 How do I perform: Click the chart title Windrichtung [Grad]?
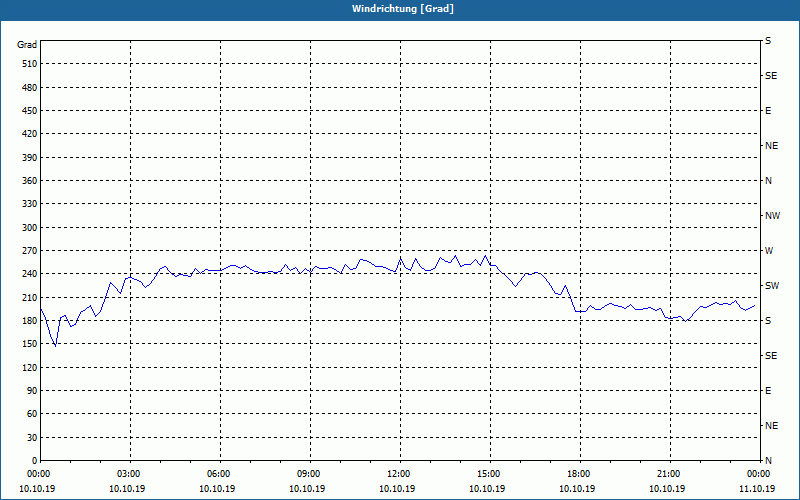pos(403,9)
